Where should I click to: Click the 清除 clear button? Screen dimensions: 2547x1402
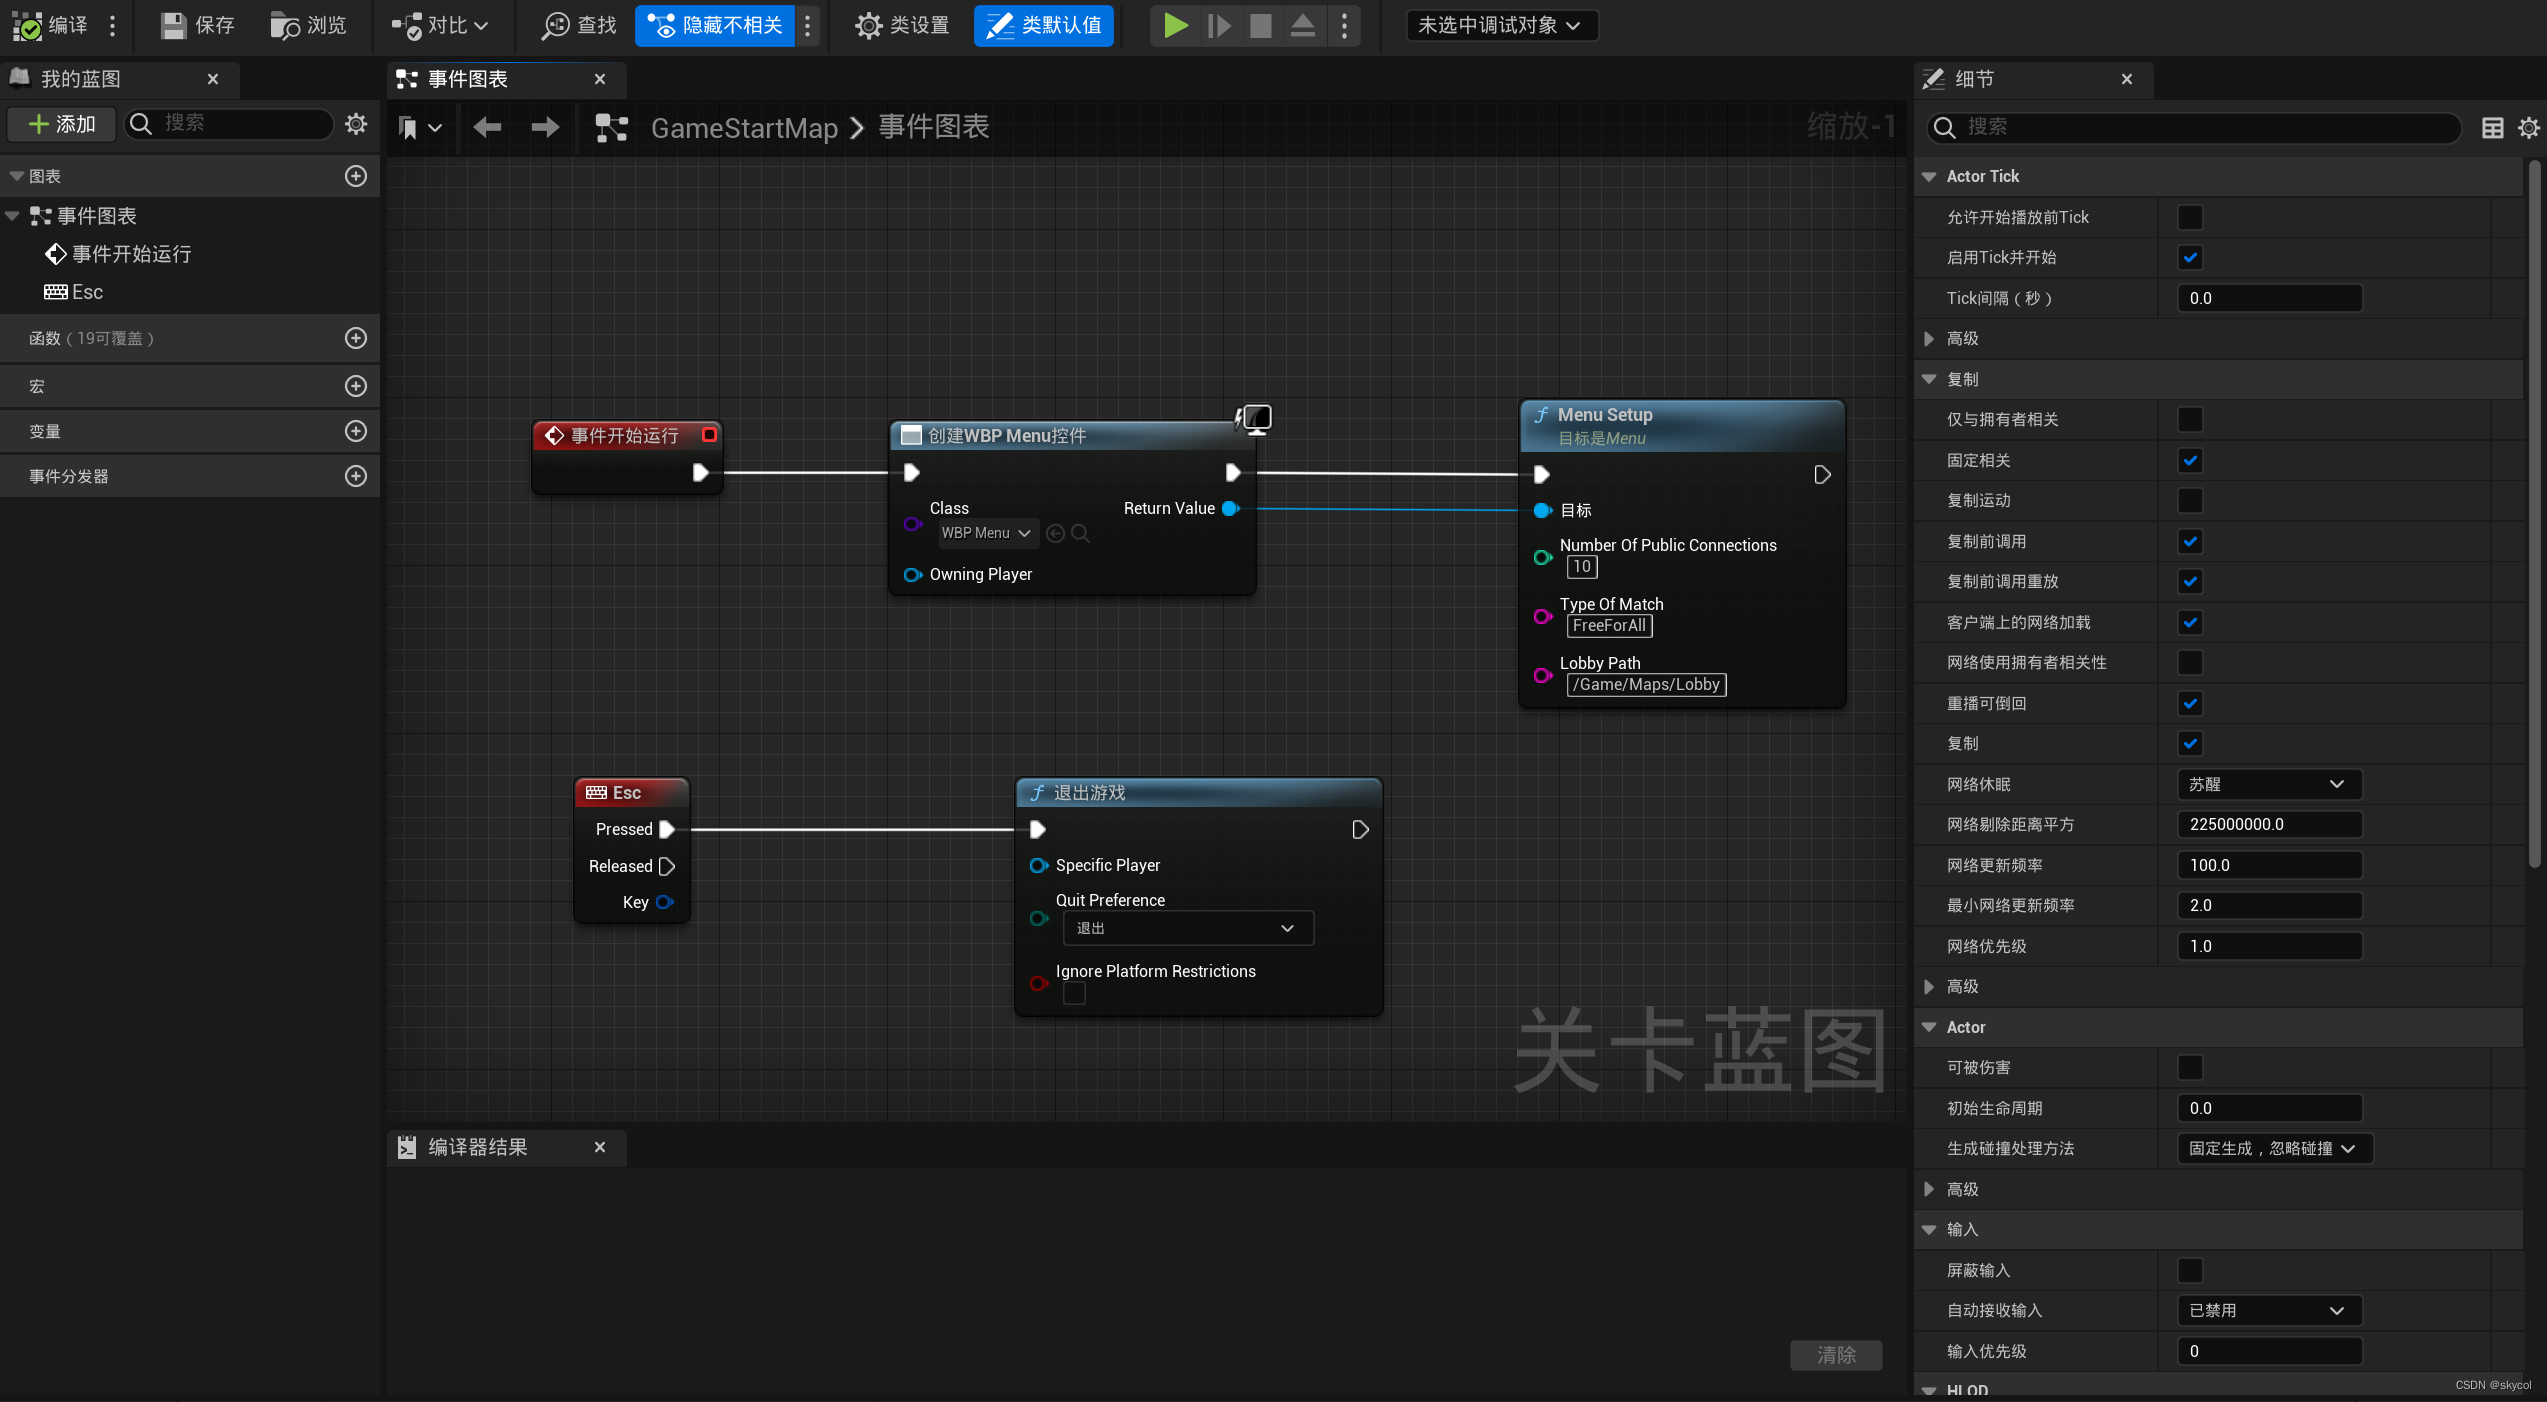point(1836,1355)
